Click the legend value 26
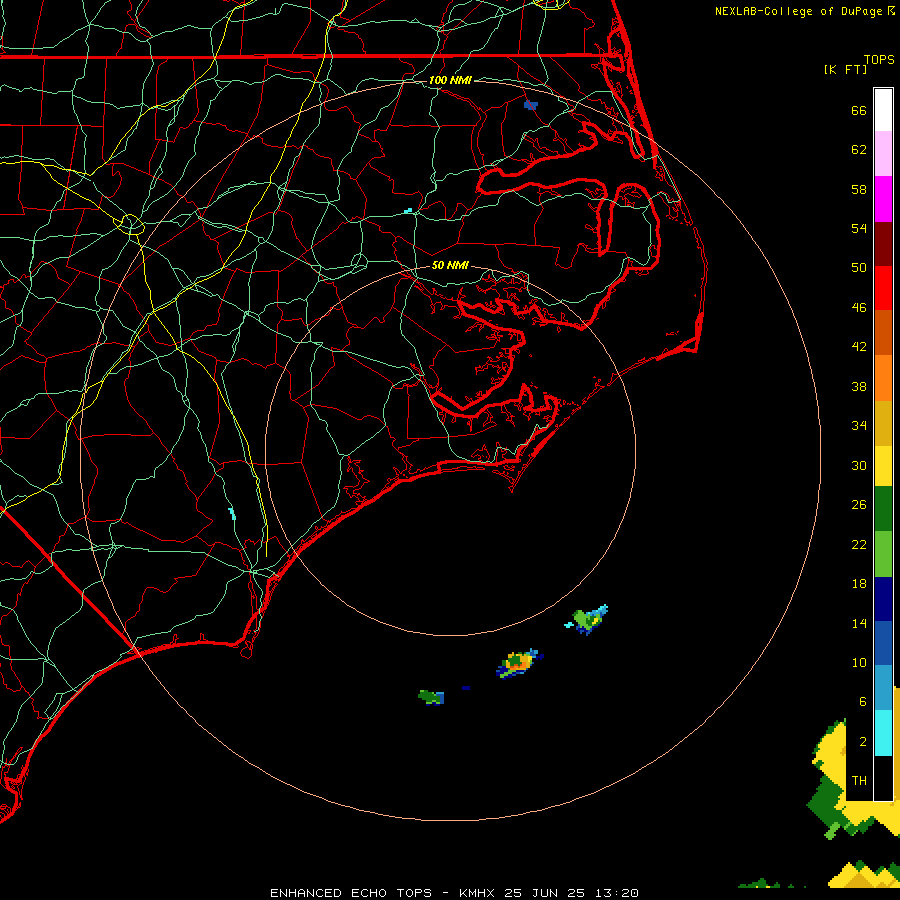 tap(859, 505)
